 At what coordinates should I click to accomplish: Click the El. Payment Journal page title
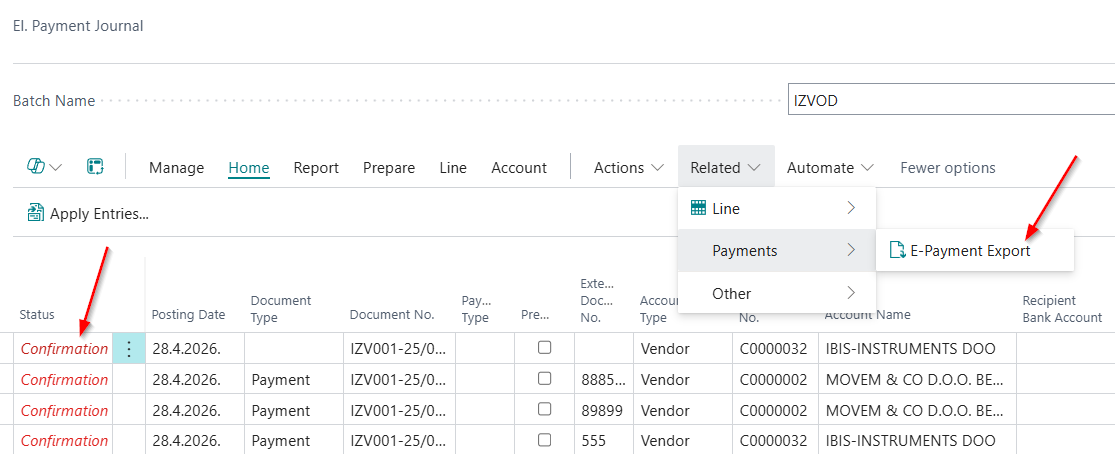(78, 26)
